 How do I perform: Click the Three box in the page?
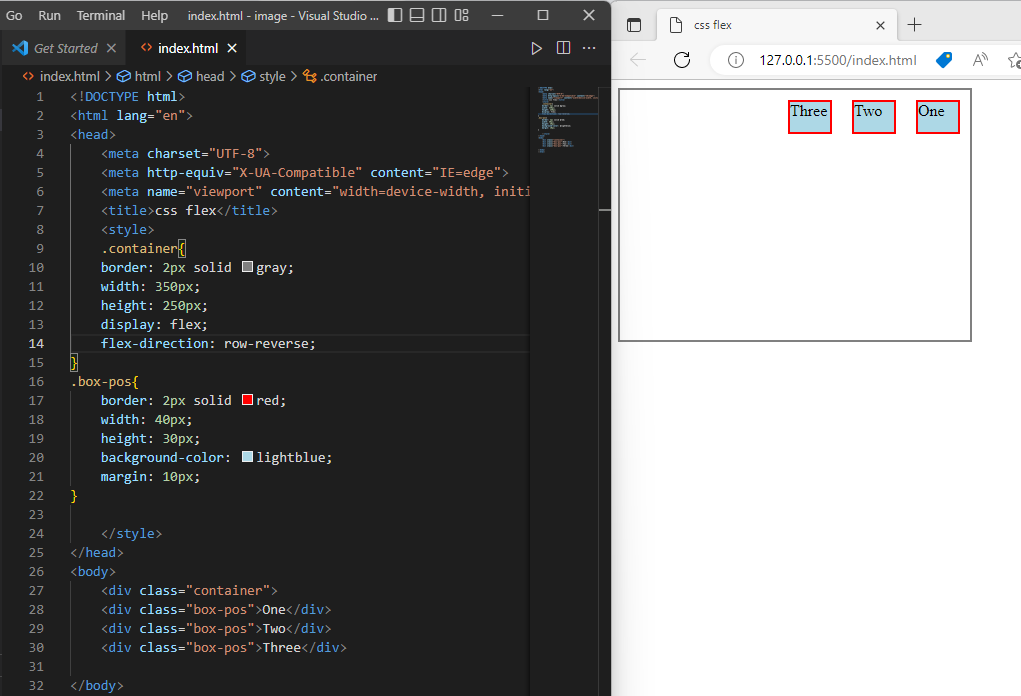pyautogui.click(x=809, y=117)
